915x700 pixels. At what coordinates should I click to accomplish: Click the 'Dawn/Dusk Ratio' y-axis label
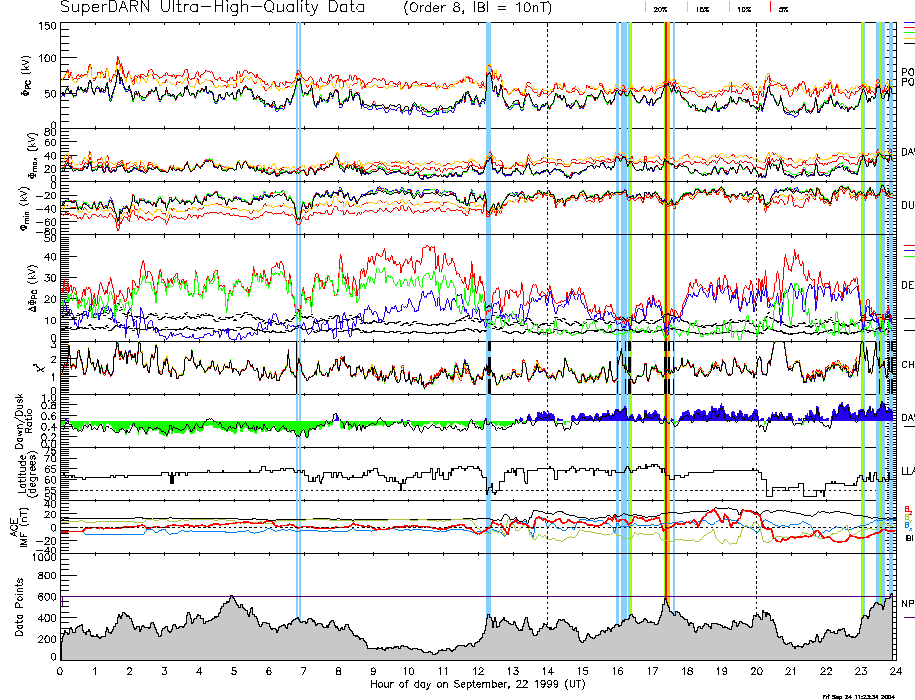pos(18,420)
